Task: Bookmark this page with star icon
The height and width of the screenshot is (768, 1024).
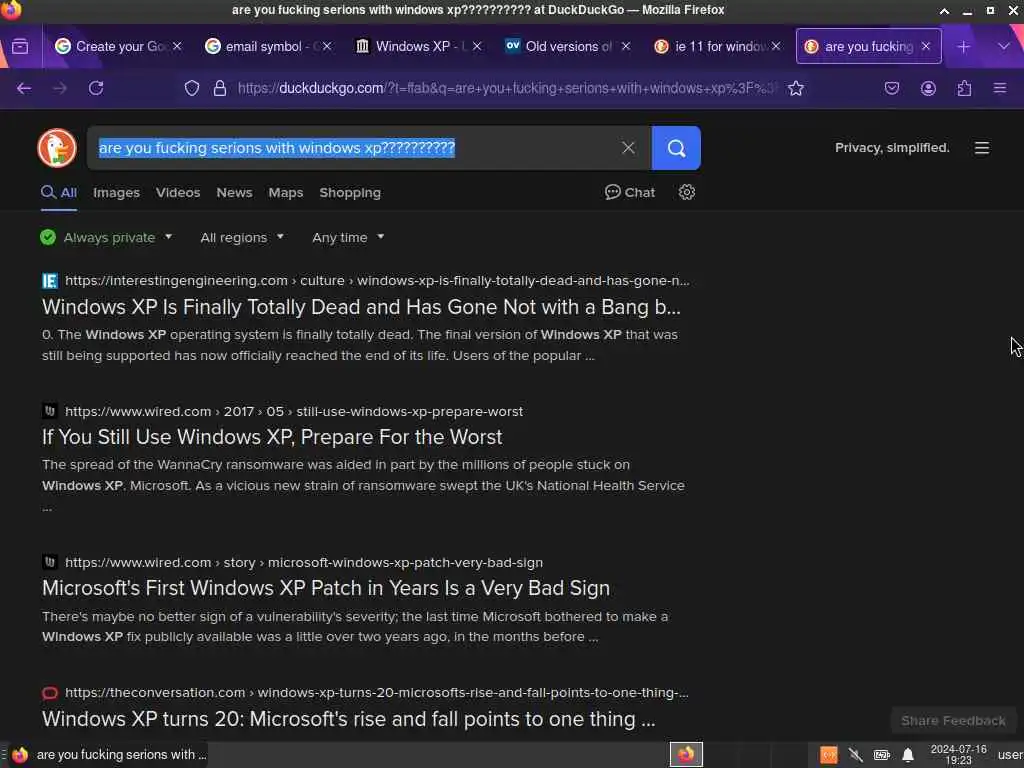Action: [795, 88]
